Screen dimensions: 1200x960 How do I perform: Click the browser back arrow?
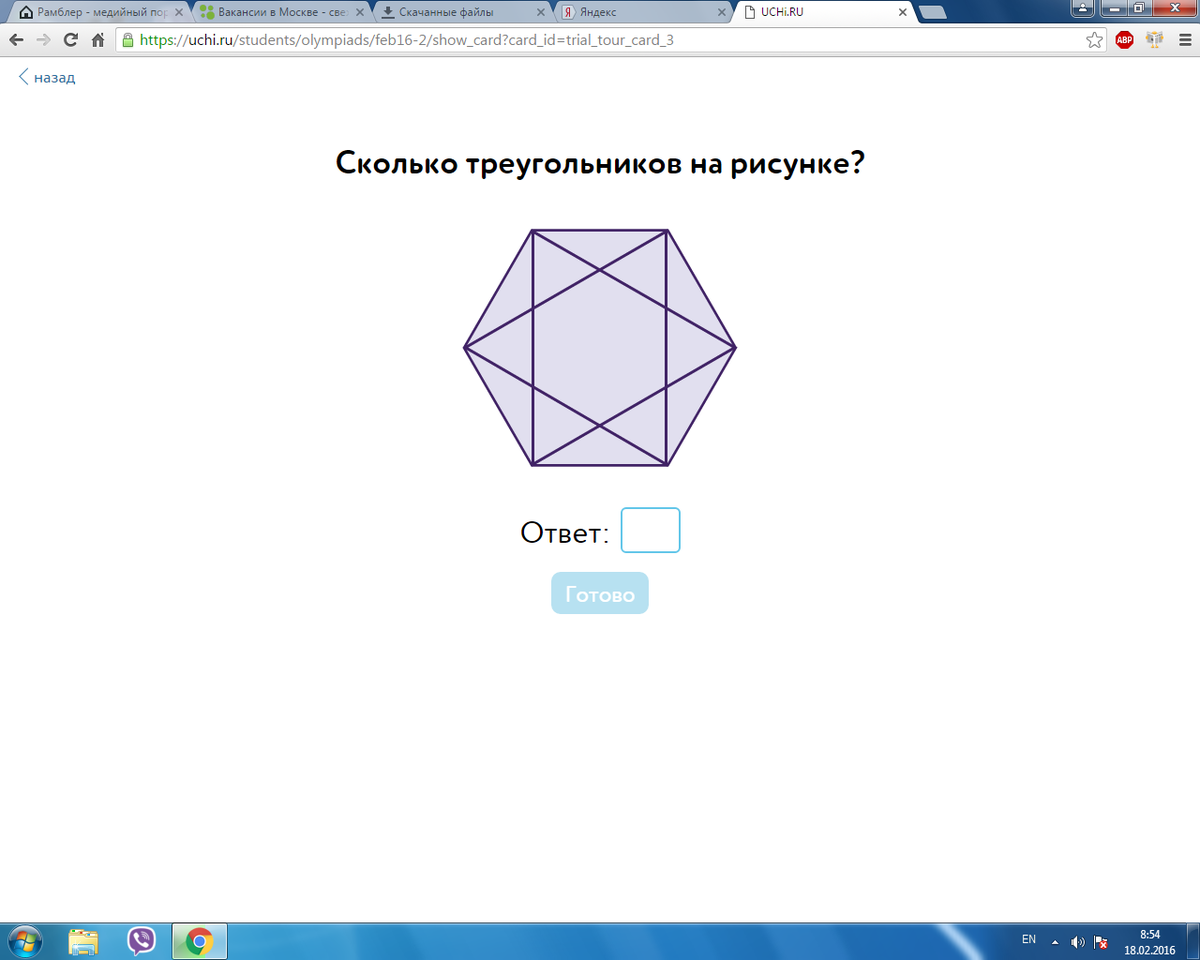(16, 40)
